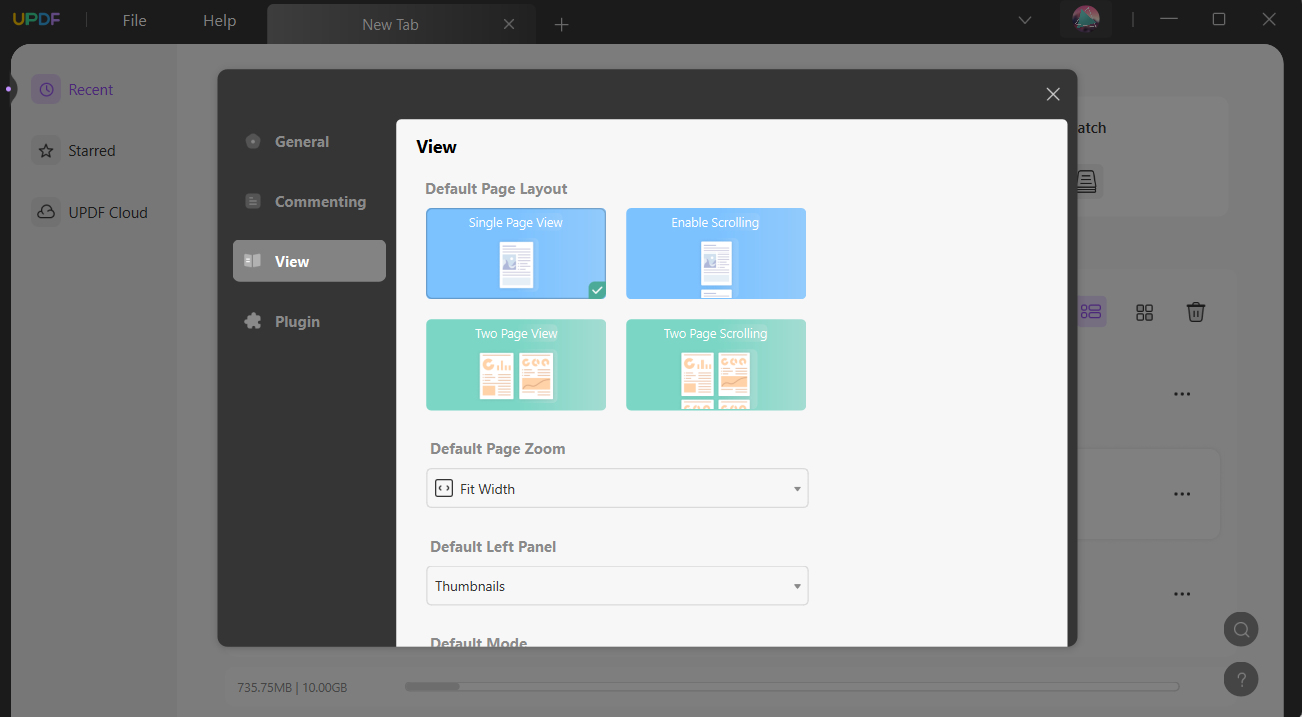Open the trash / delete files icon
The width and height of the screenshot is (1302, 717).
pos(1195,312)
